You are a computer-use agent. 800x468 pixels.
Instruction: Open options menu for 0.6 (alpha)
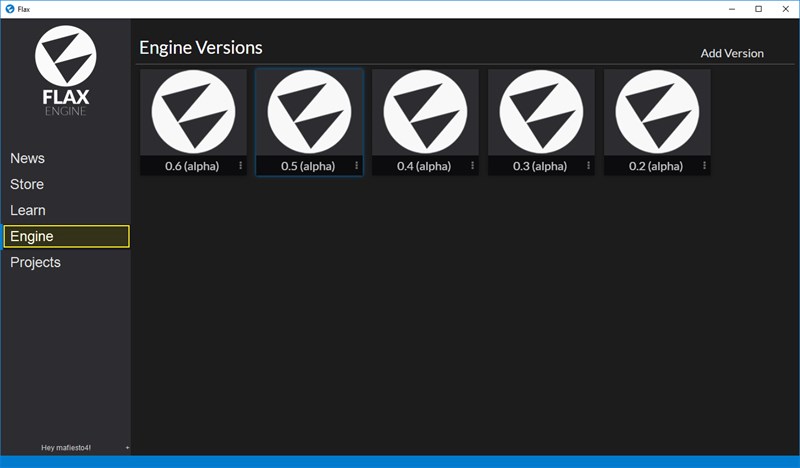pos(240,165)
